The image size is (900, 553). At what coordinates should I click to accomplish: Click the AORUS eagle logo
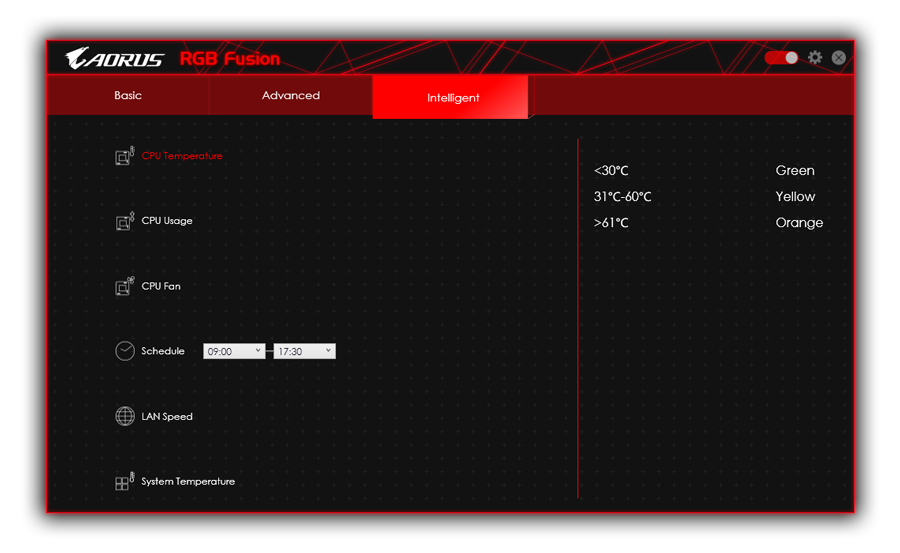[115, 59]
